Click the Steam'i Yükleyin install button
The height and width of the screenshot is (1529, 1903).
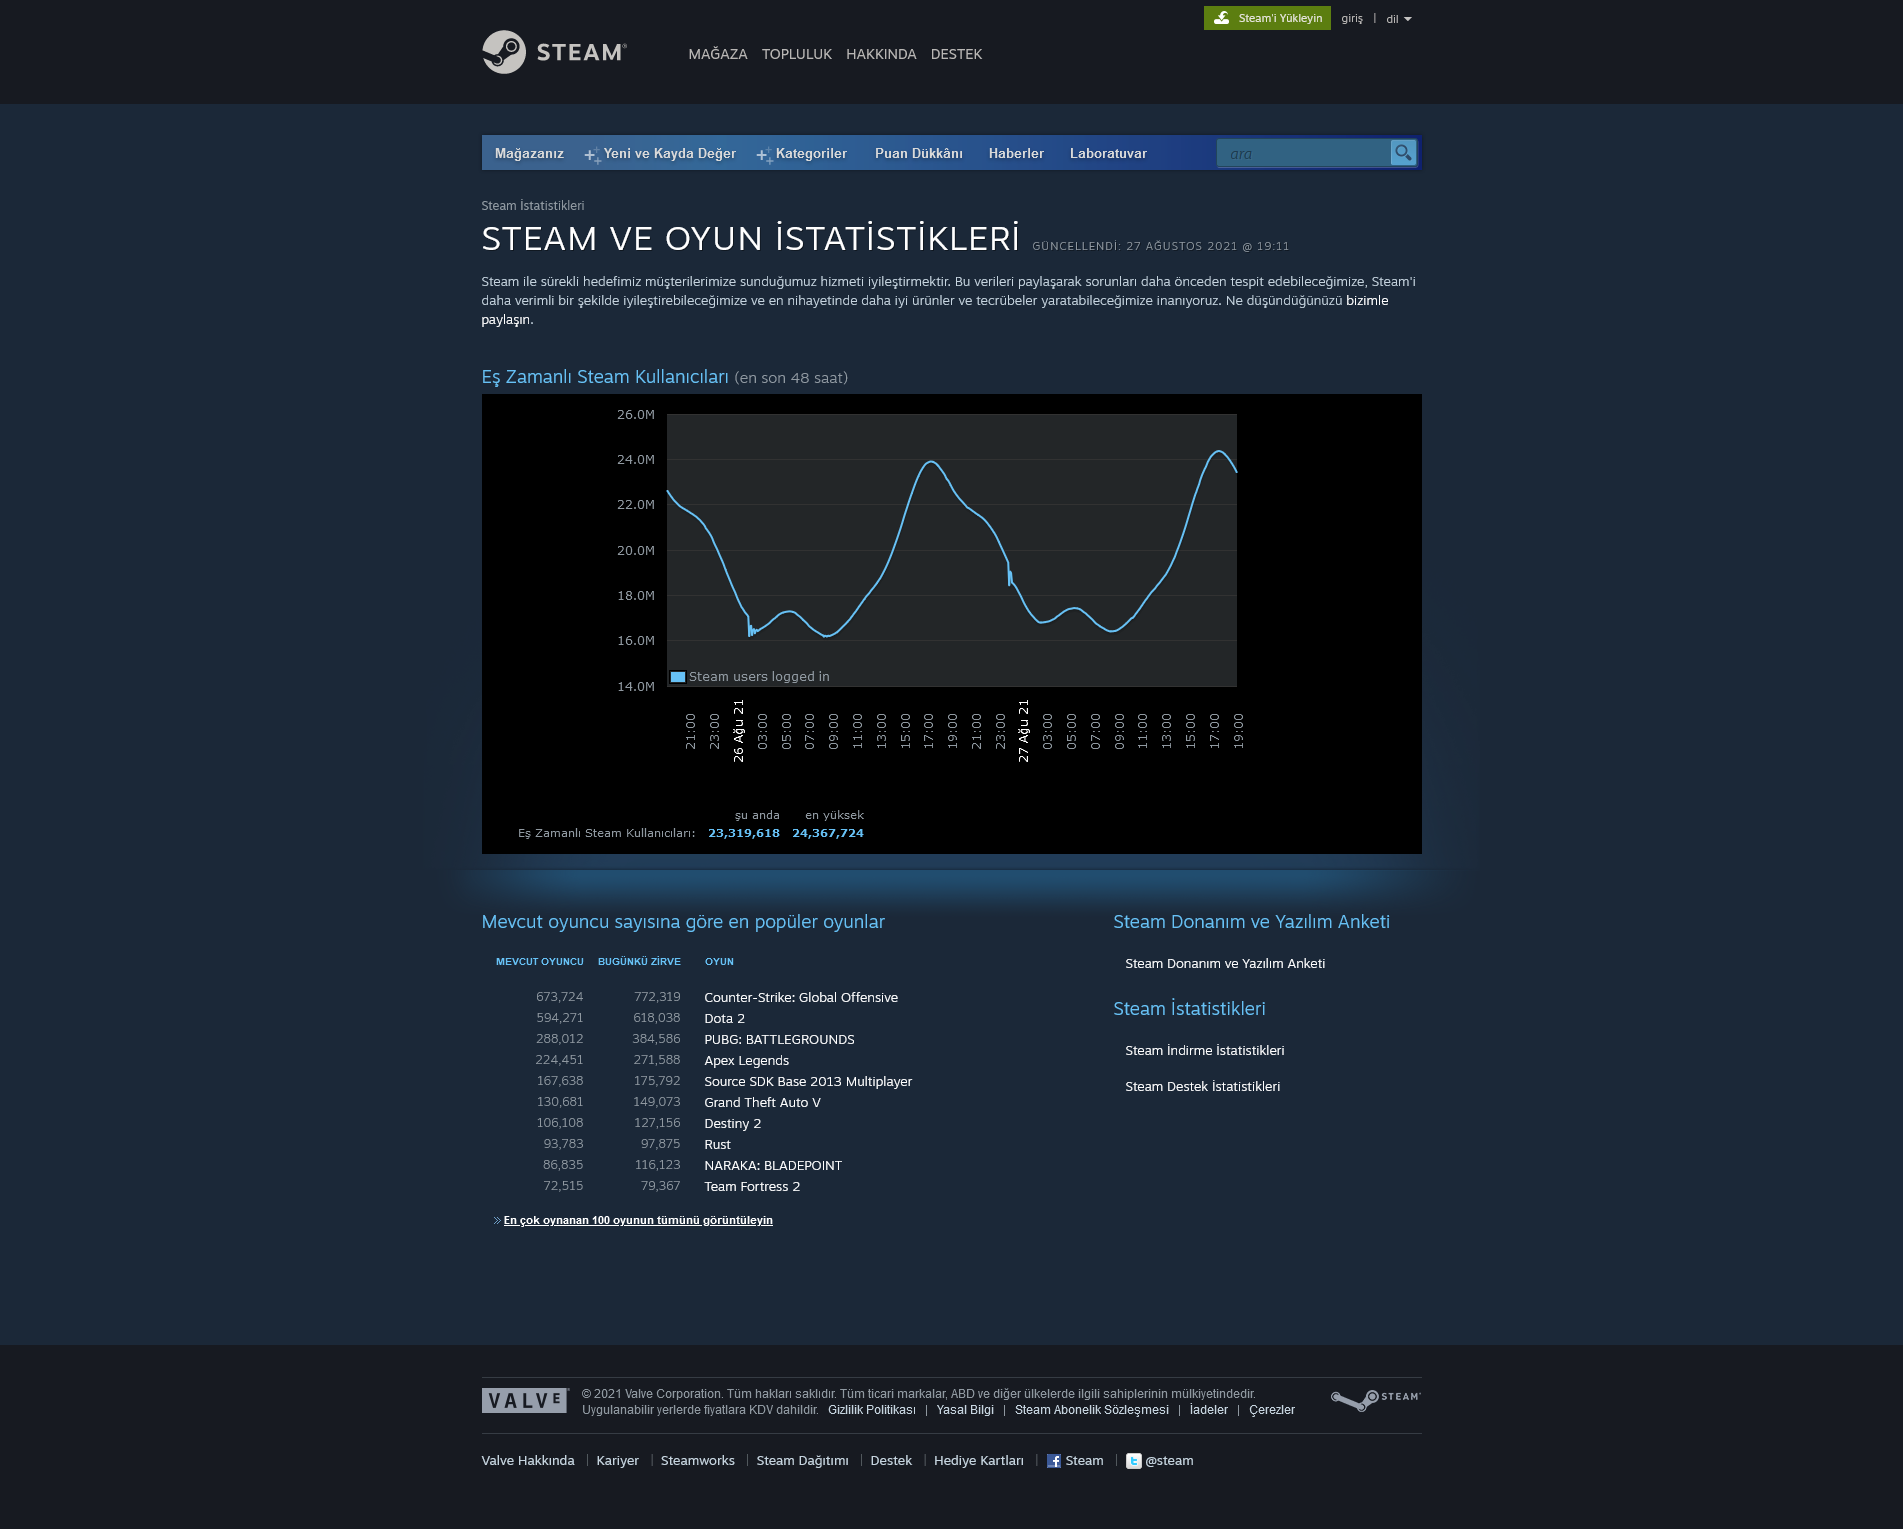1267,18
